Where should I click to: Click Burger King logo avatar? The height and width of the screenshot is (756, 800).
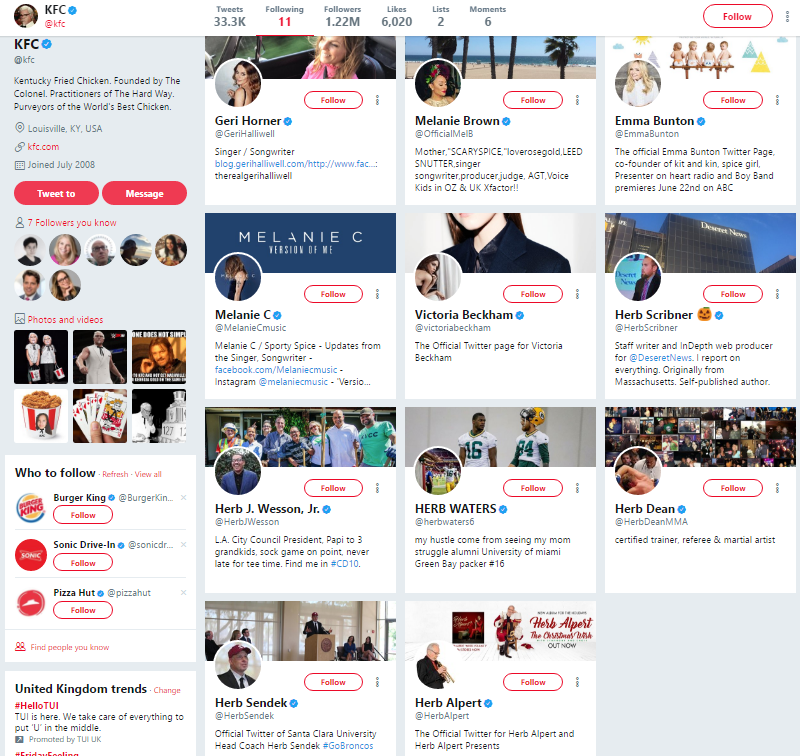(31, 508)
